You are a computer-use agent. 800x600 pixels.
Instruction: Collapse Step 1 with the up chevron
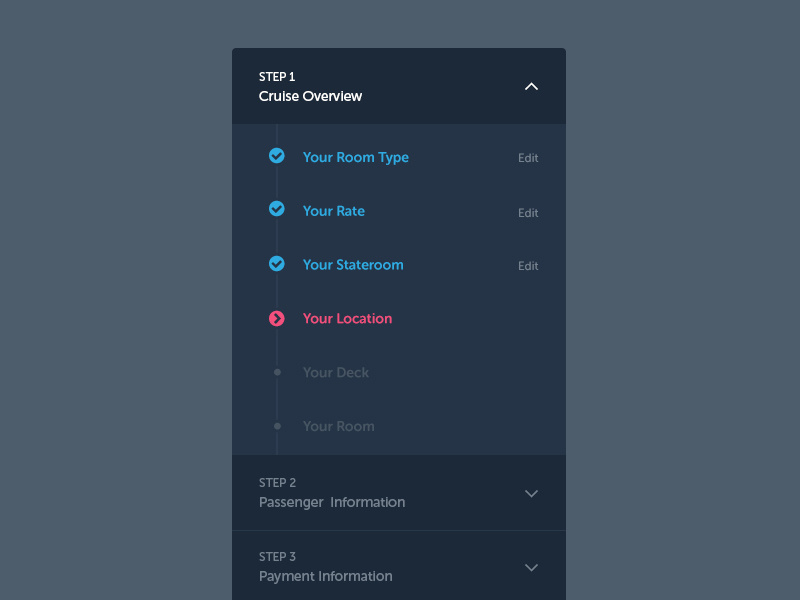[x=531, y=86]
